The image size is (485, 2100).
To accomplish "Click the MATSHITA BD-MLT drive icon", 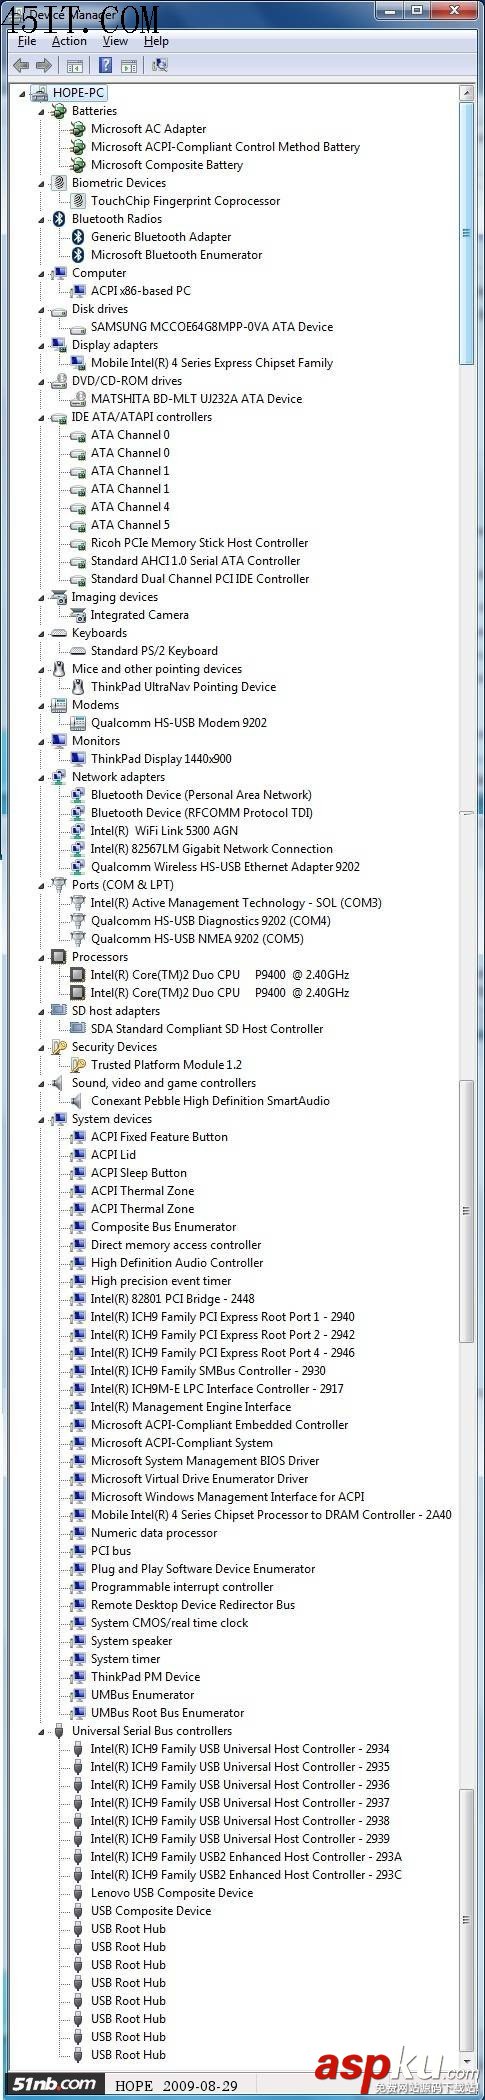I will pos(78,399).
